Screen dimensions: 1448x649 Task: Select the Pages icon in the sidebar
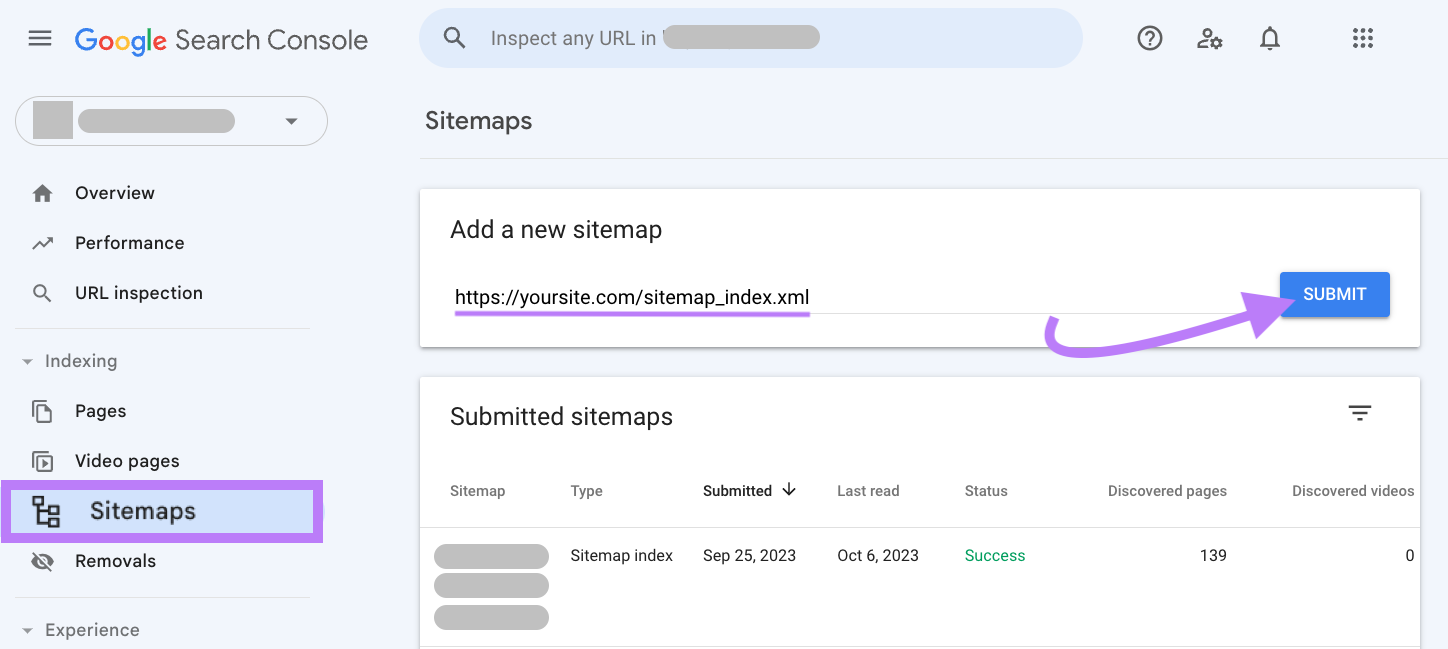42,411
